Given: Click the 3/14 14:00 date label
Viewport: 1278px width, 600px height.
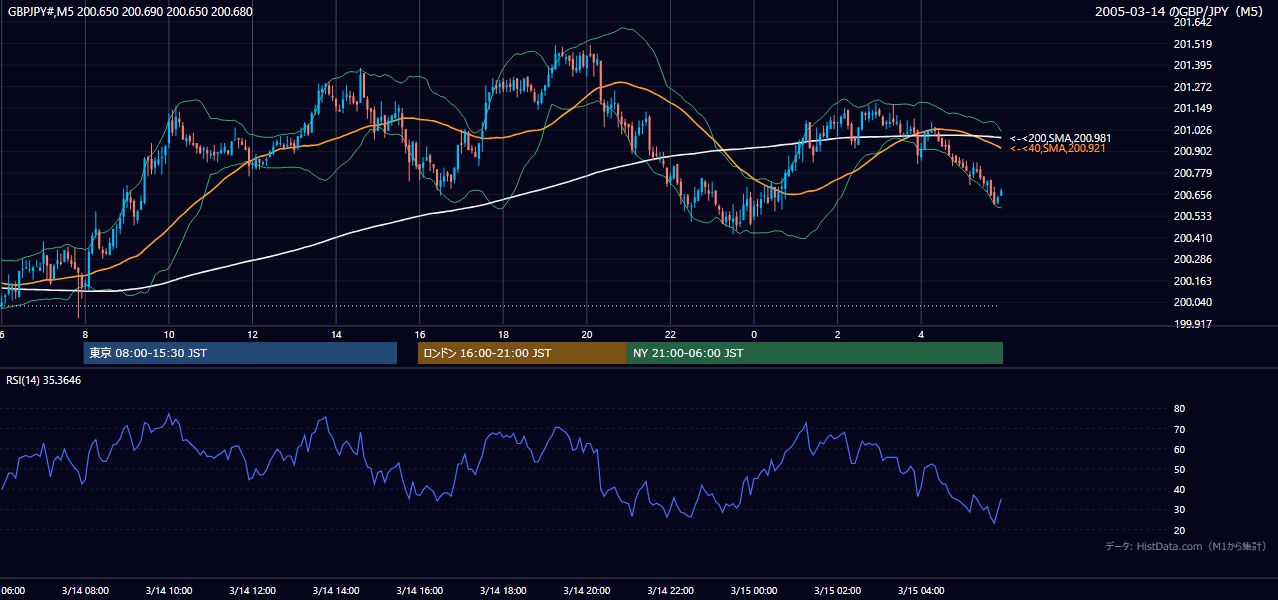Looking at the screenshot, I should click(336, 591).
